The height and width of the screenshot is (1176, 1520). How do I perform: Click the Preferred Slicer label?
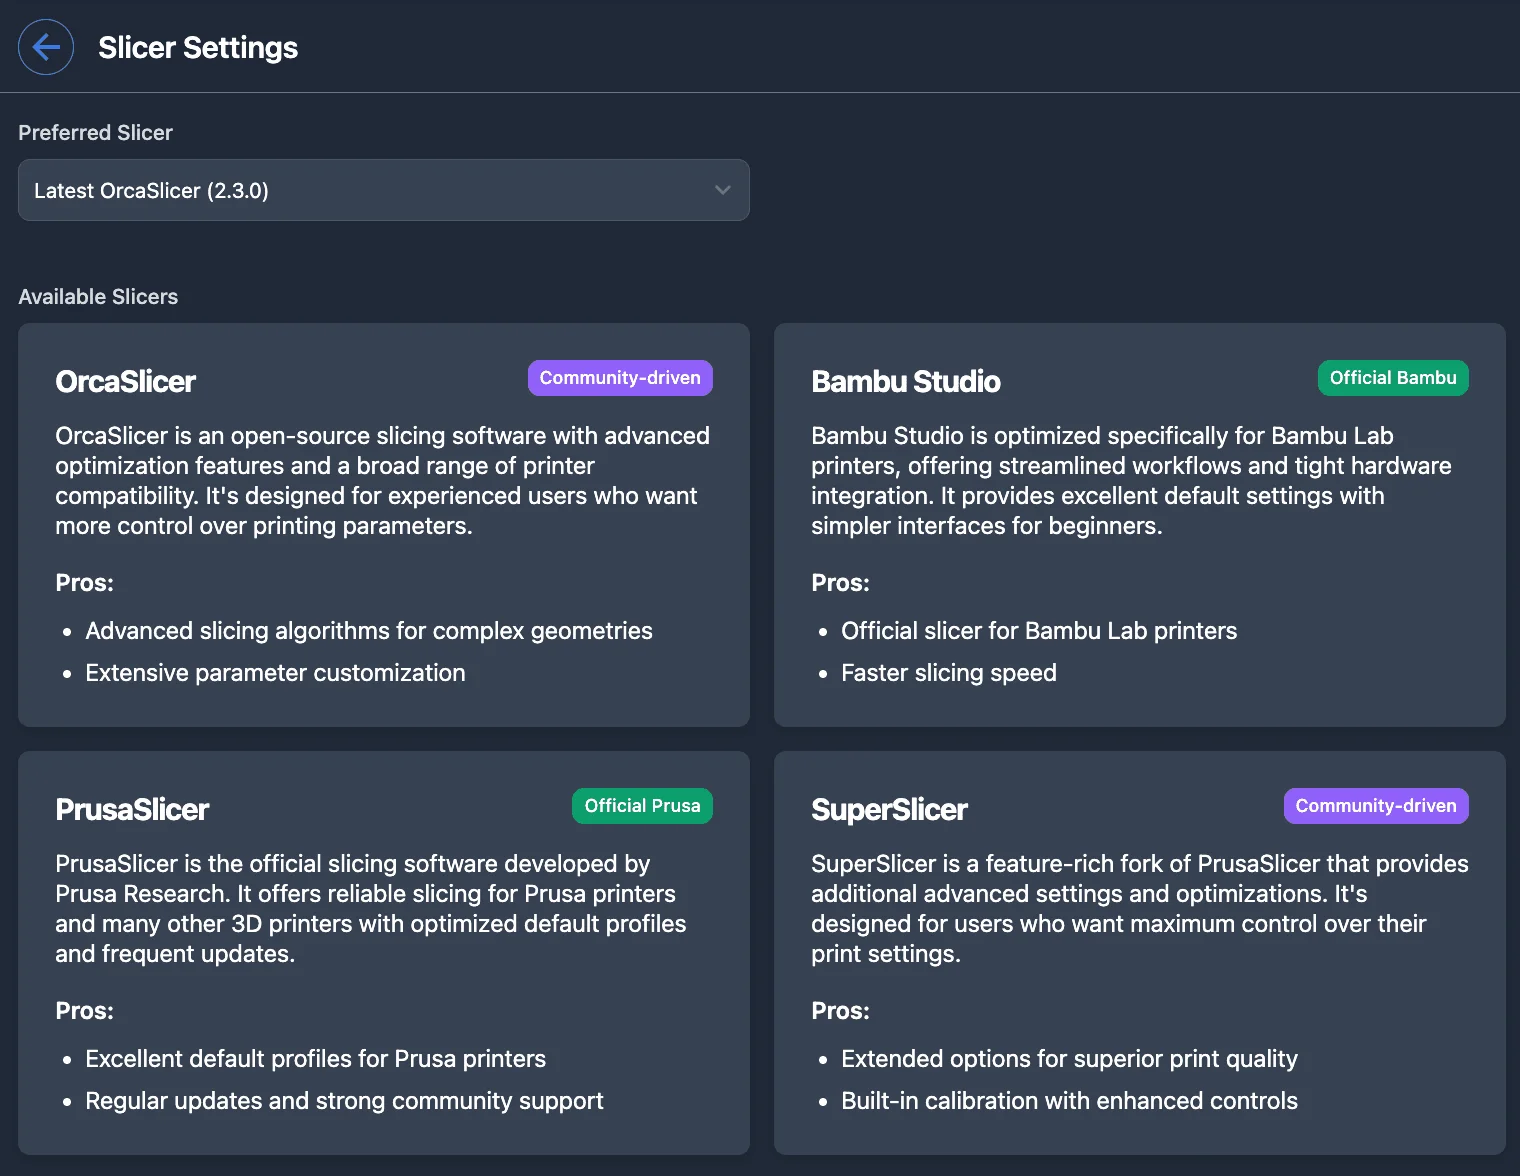[x=95, y=132]
